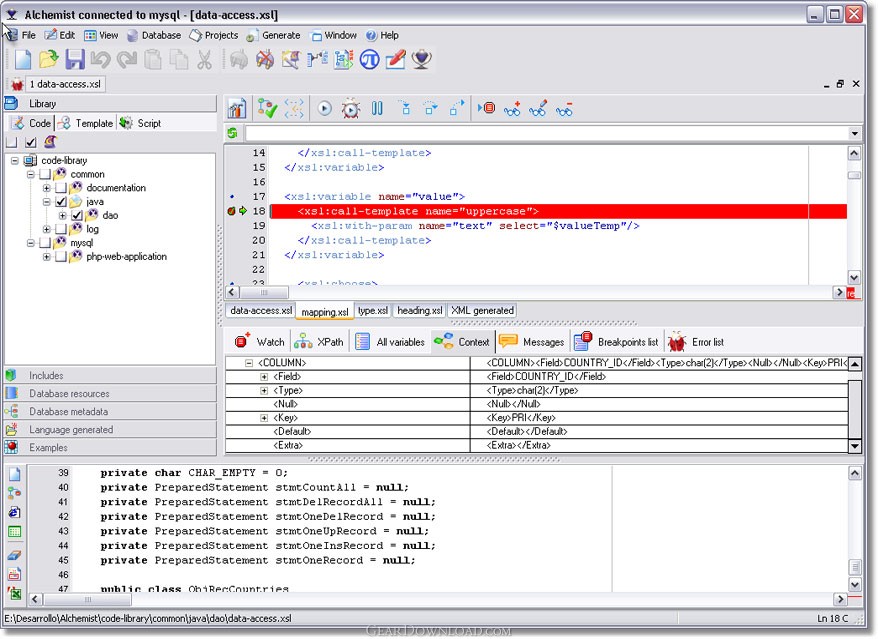878x639 pixels.
Task: Open the XPath debug tab
Action: (x=319, y=342)
